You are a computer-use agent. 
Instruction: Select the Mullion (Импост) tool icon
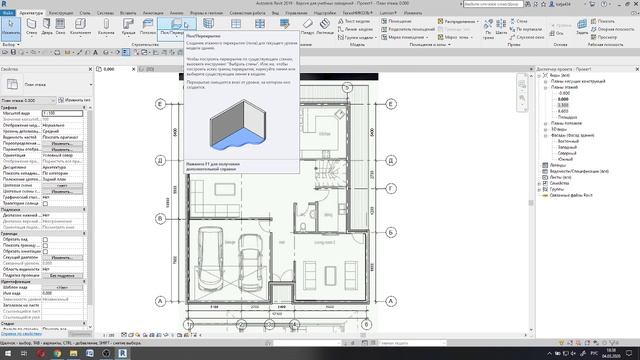pos(260,24)
